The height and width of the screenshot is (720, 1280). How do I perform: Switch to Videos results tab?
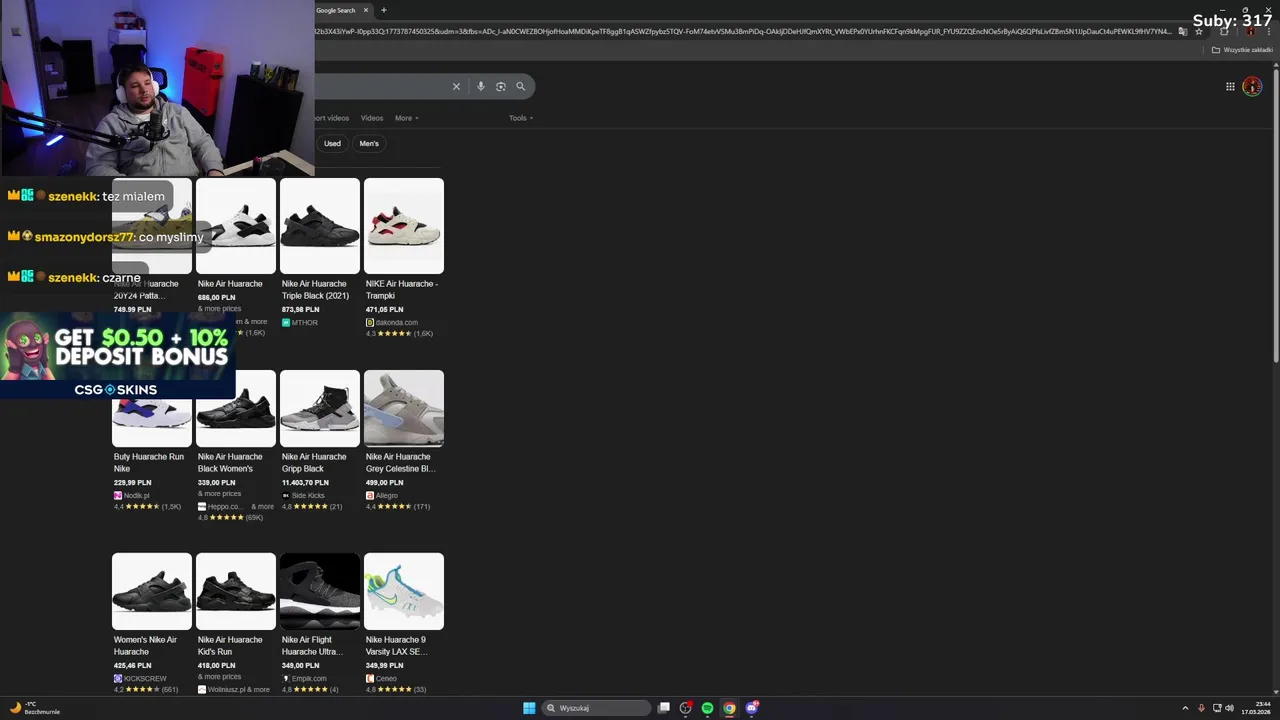372,118
